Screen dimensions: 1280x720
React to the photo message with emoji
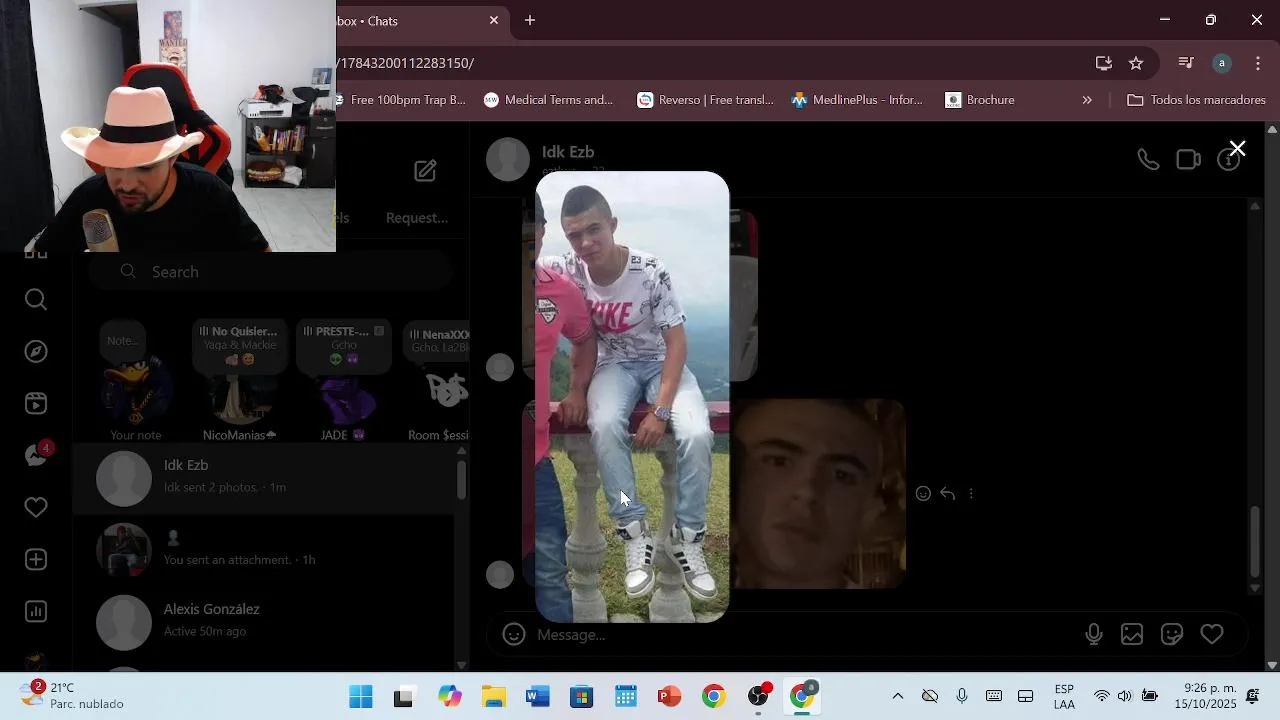click(923, 493)
